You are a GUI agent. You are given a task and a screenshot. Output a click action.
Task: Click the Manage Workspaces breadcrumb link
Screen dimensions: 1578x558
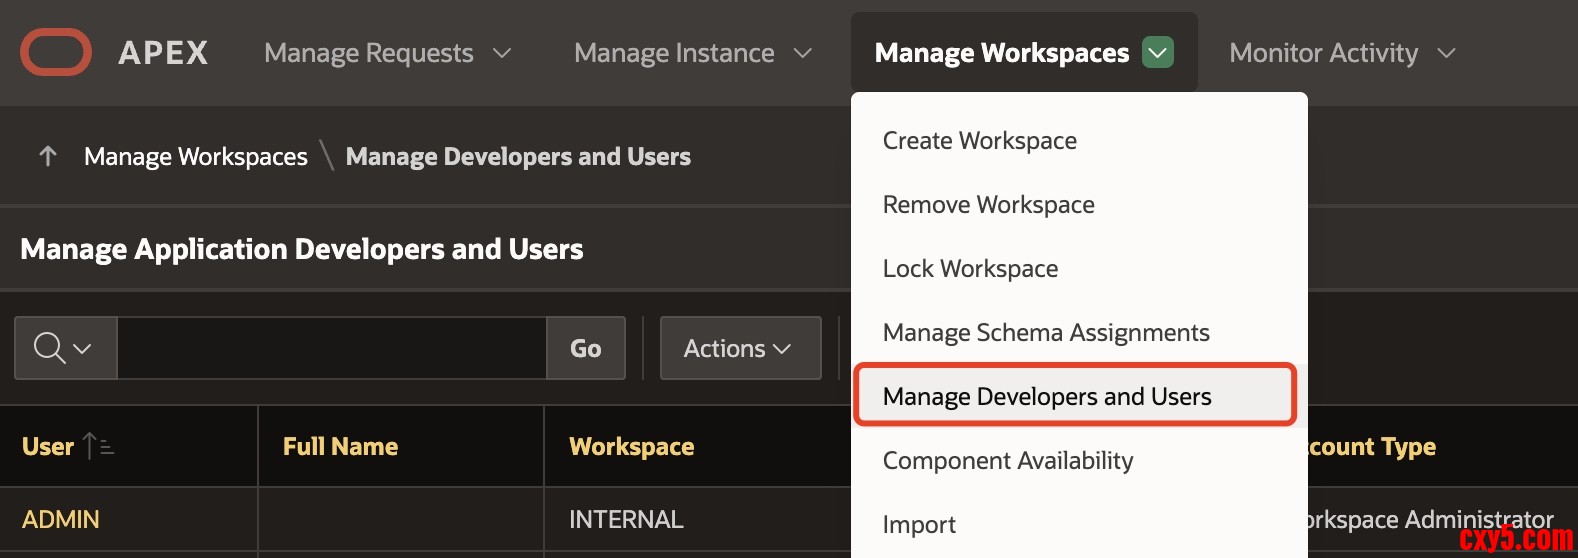pyautogui.click(x=196, y=157)
